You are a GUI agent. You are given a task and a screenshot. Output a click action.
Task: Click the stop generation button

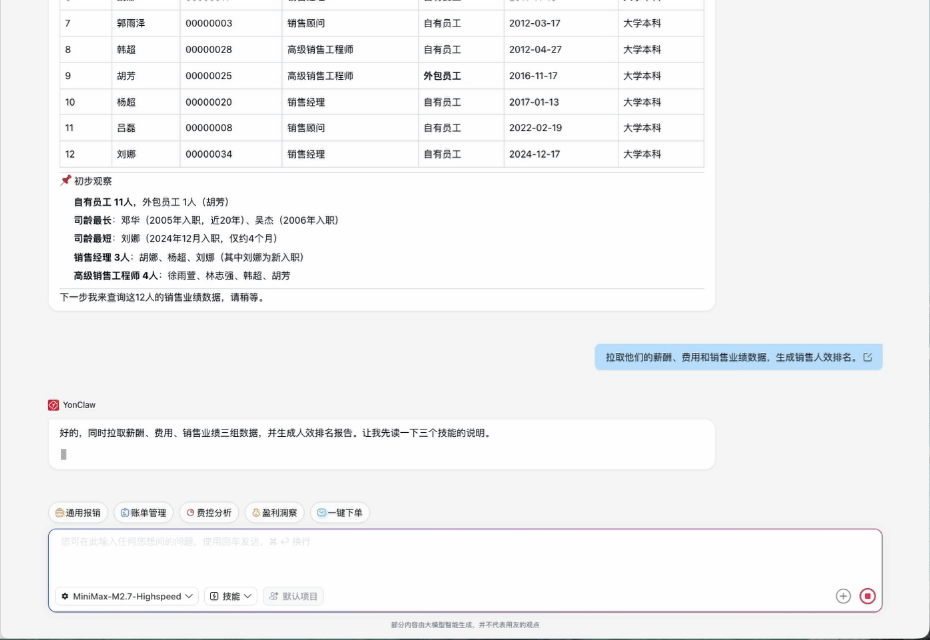pos(867,596)
